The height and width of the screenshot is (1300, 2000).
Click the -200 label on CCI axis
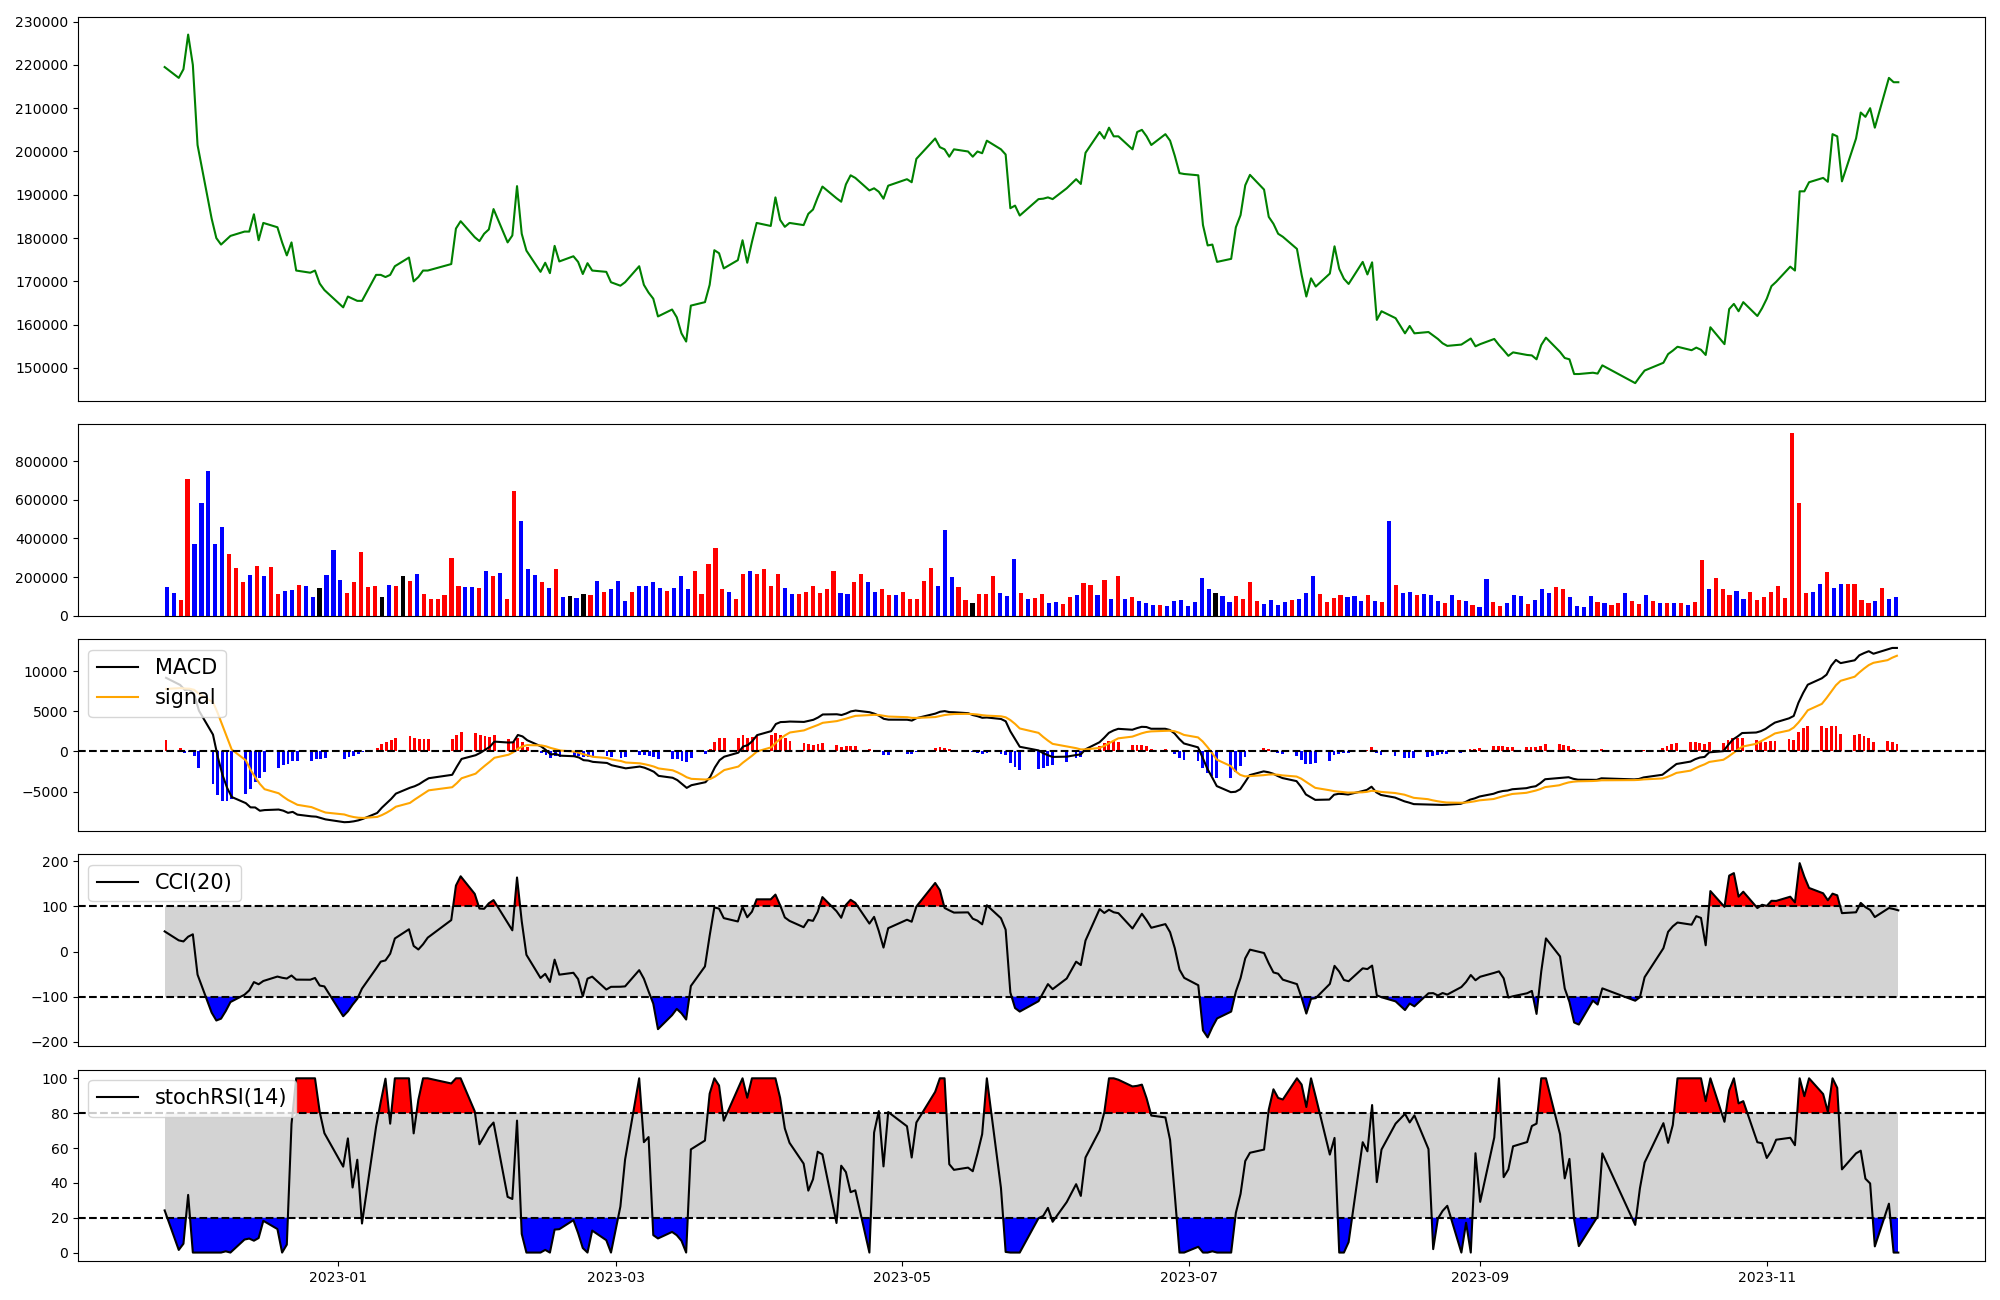tap(52, 1042)
